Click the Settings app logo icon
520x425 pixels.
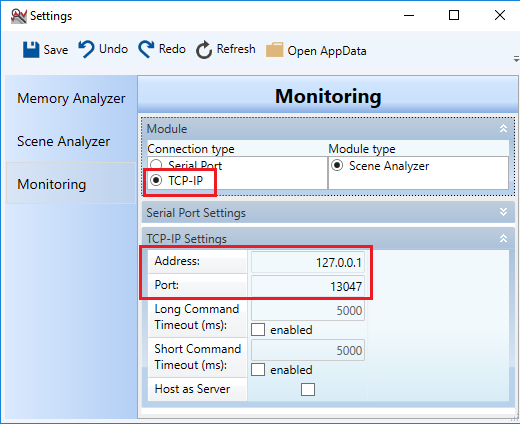(x=18, y=16)
